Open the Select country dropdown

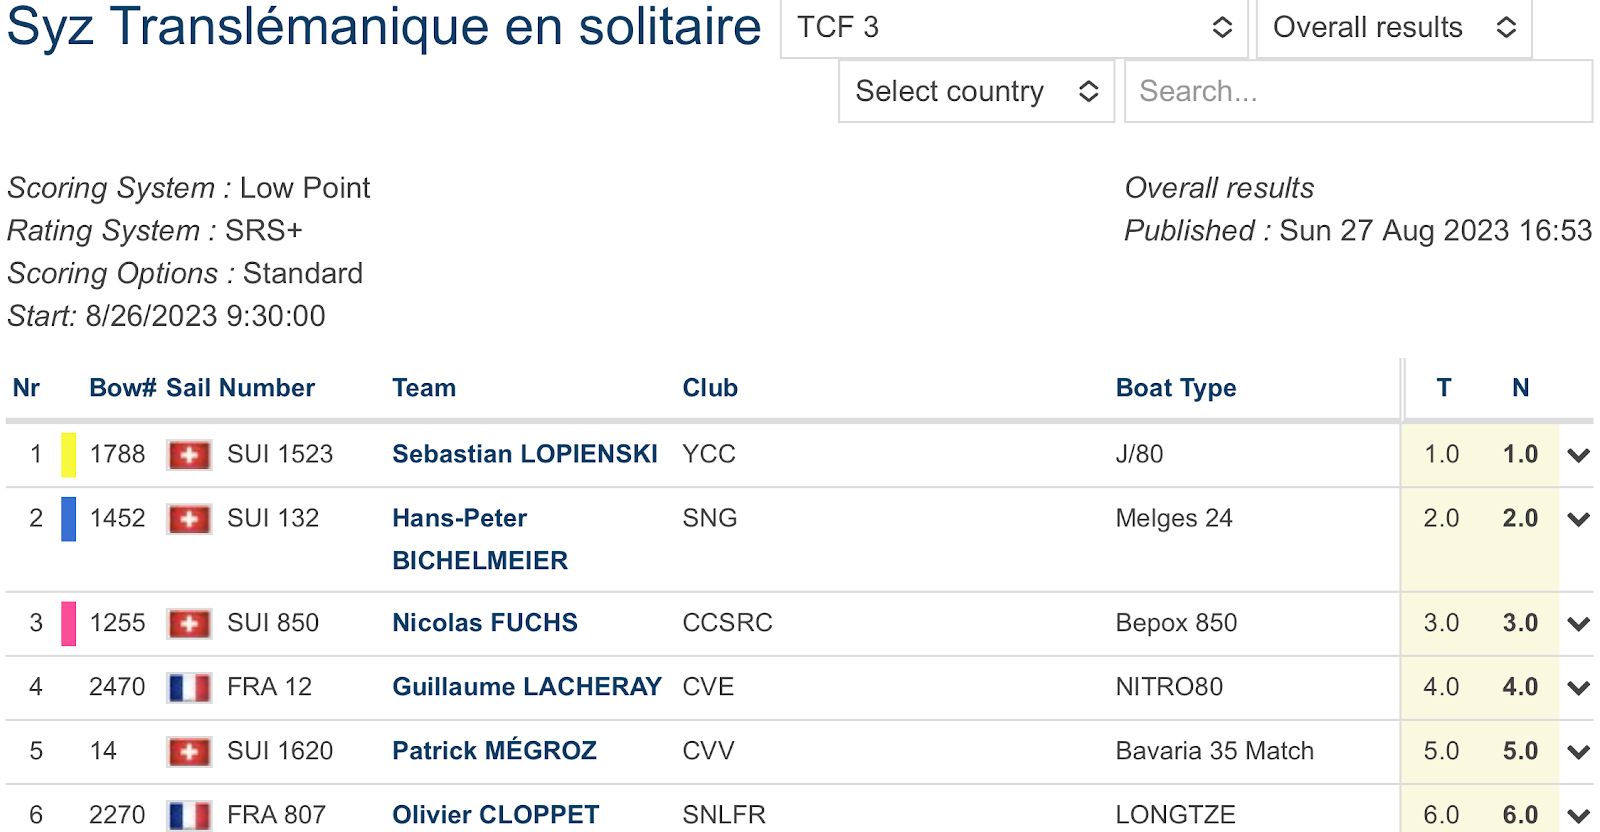point(976,91)
